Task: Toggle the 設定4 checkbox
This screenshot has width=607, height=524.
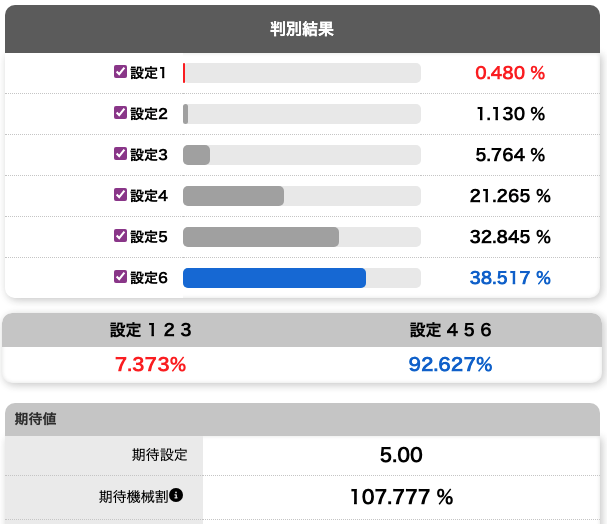Action: pyautogui.click(x=120, y=195)
